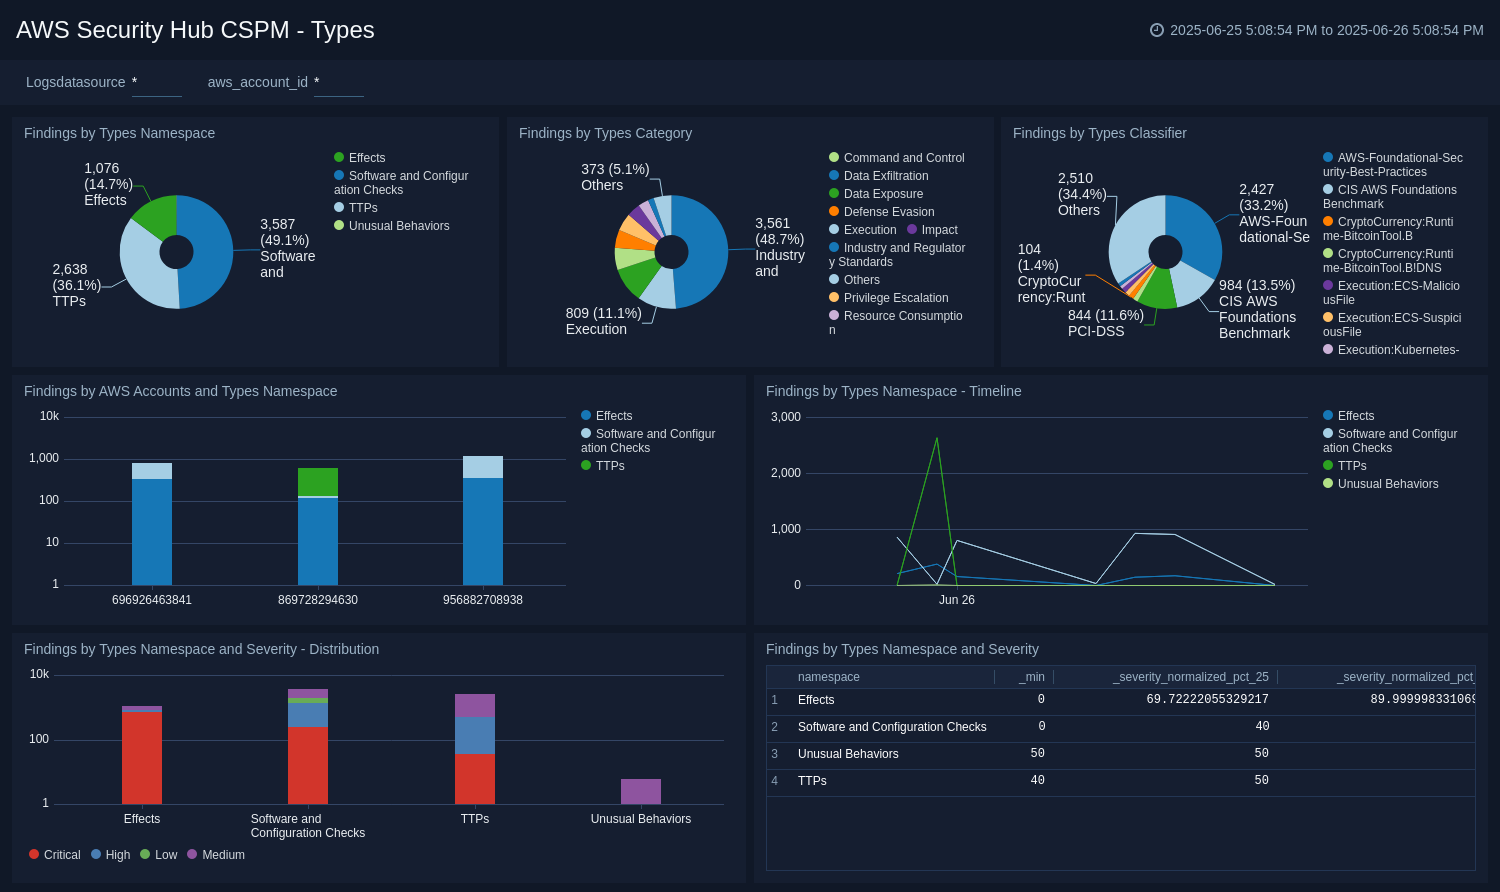Toggle TTPs in the Types Namespace pie legend
1500x892 pixels.
[x=356, y=208]
